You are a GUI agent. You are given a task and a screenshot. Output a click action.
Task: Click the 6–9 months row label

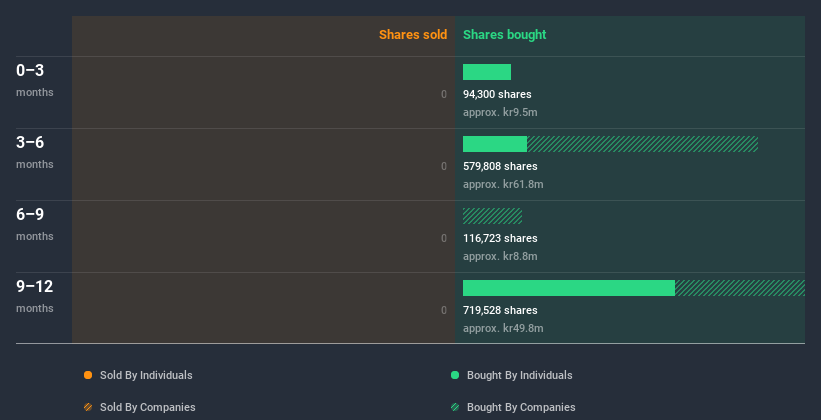click(x=35, y=224)
